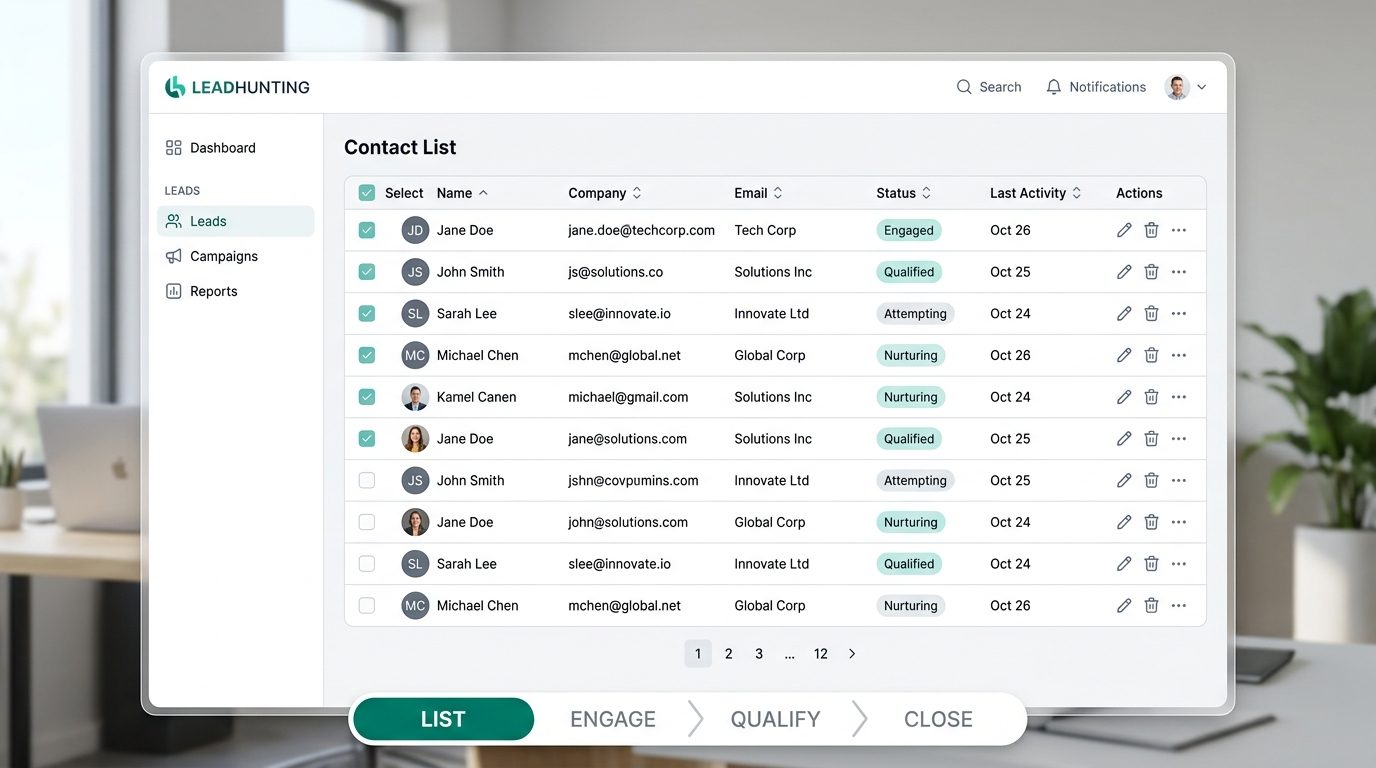Select the LIST stage tab

coord(443,719)
